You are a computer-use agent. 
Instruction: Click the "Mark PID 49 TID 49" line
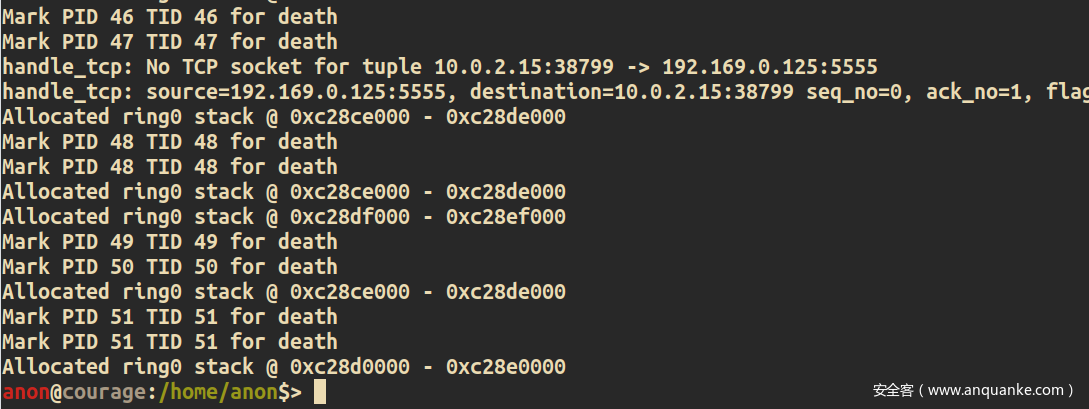[x=169, y=241]
